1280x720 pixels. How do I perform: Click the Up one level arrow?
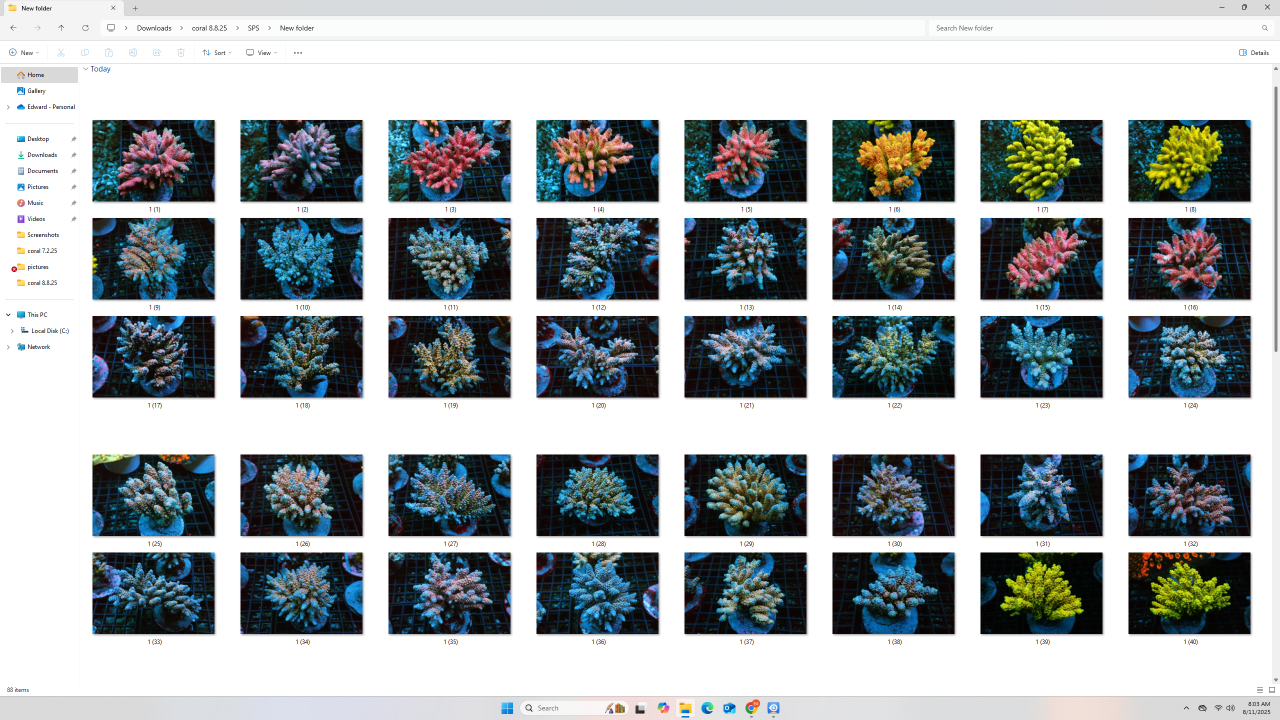point(61,28)
